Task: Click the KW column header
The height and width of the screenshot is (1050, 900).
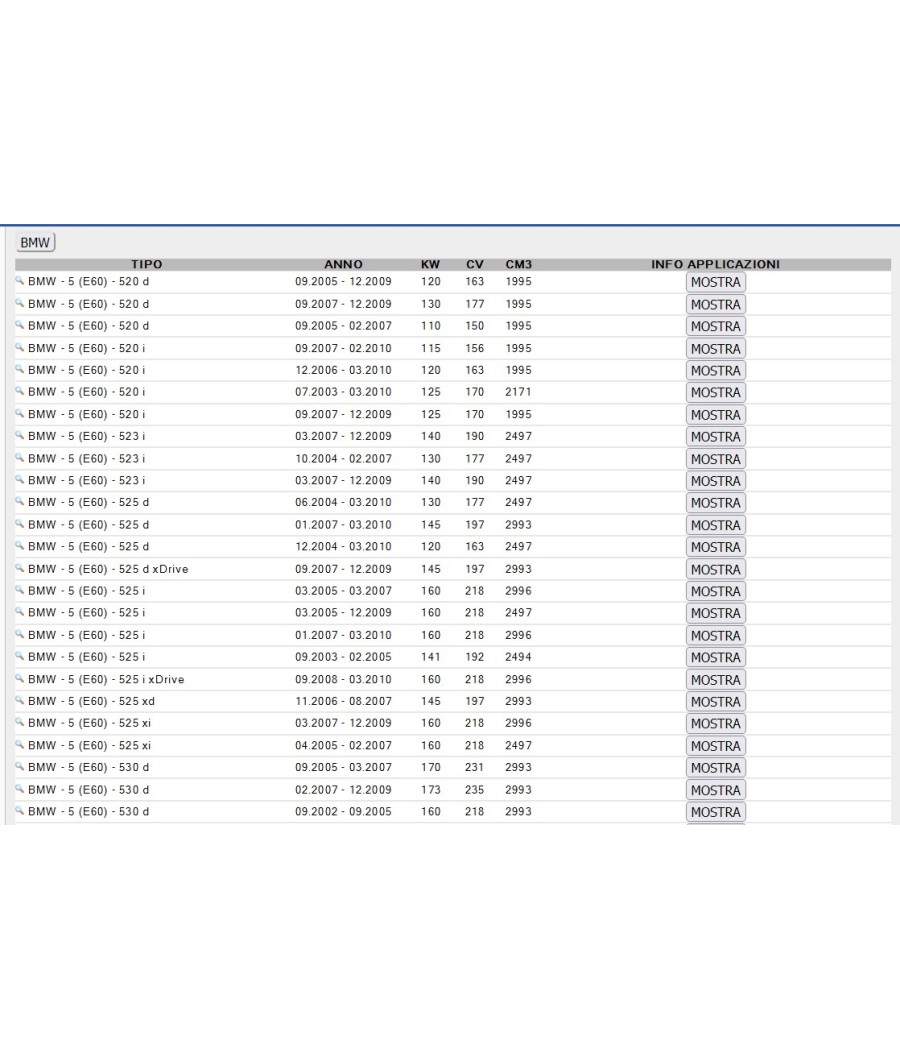Action: click(431, 265)
